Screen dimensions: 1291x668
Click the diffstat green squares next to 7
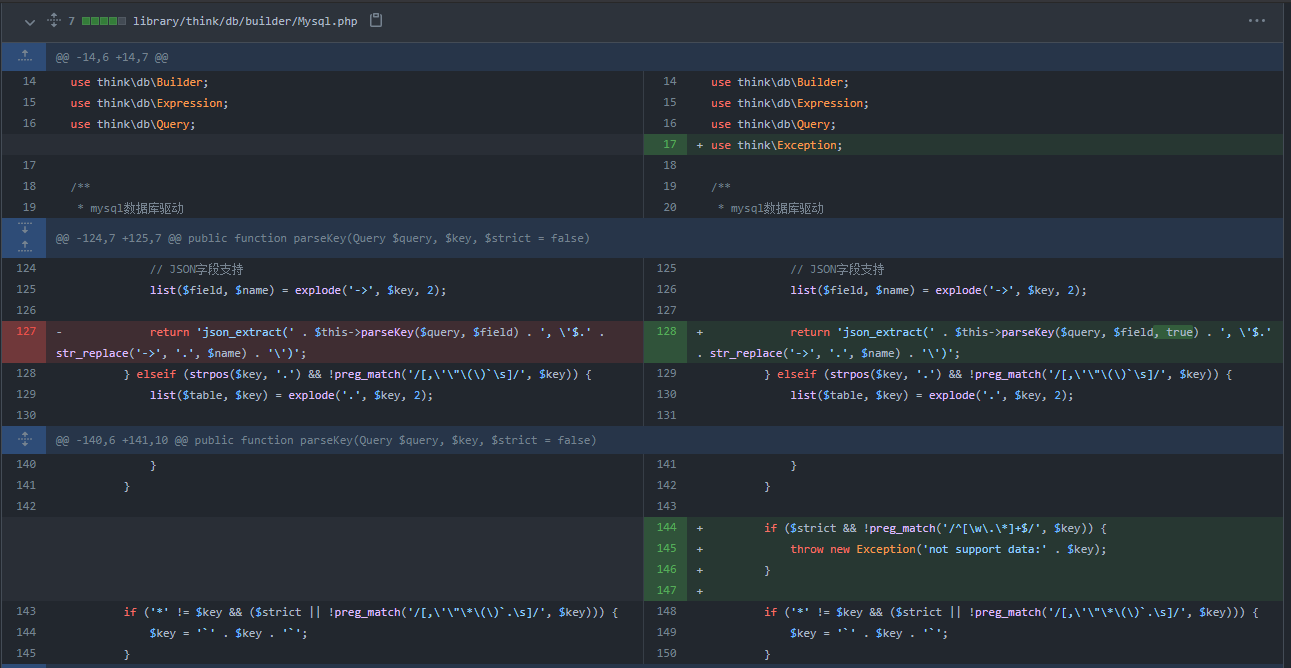point(104,21)
